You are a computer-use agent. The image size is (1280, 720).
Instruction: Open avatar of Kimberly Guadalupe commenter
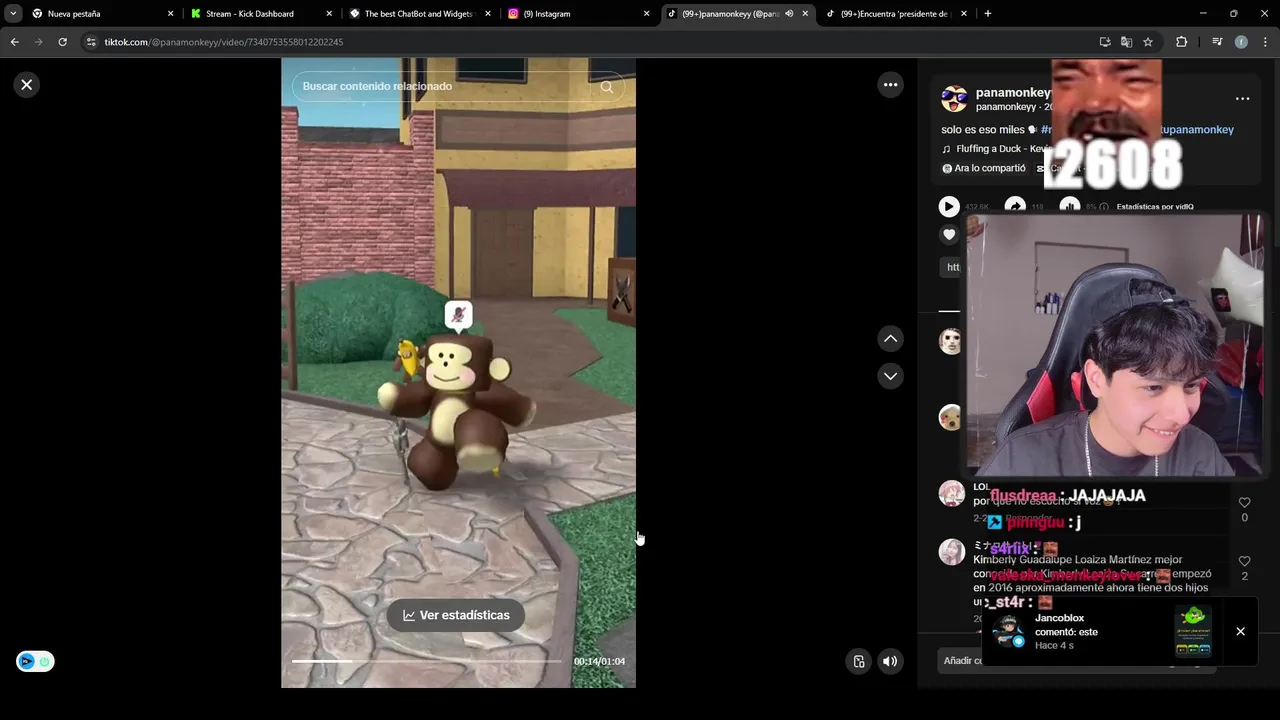pyautogui.click(x=951, y=552)
